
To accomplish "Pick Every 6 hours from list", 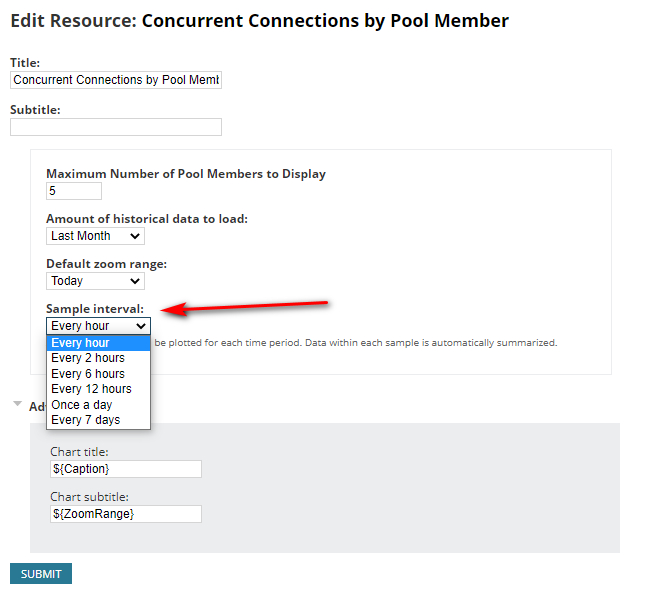I will [98, 374].
